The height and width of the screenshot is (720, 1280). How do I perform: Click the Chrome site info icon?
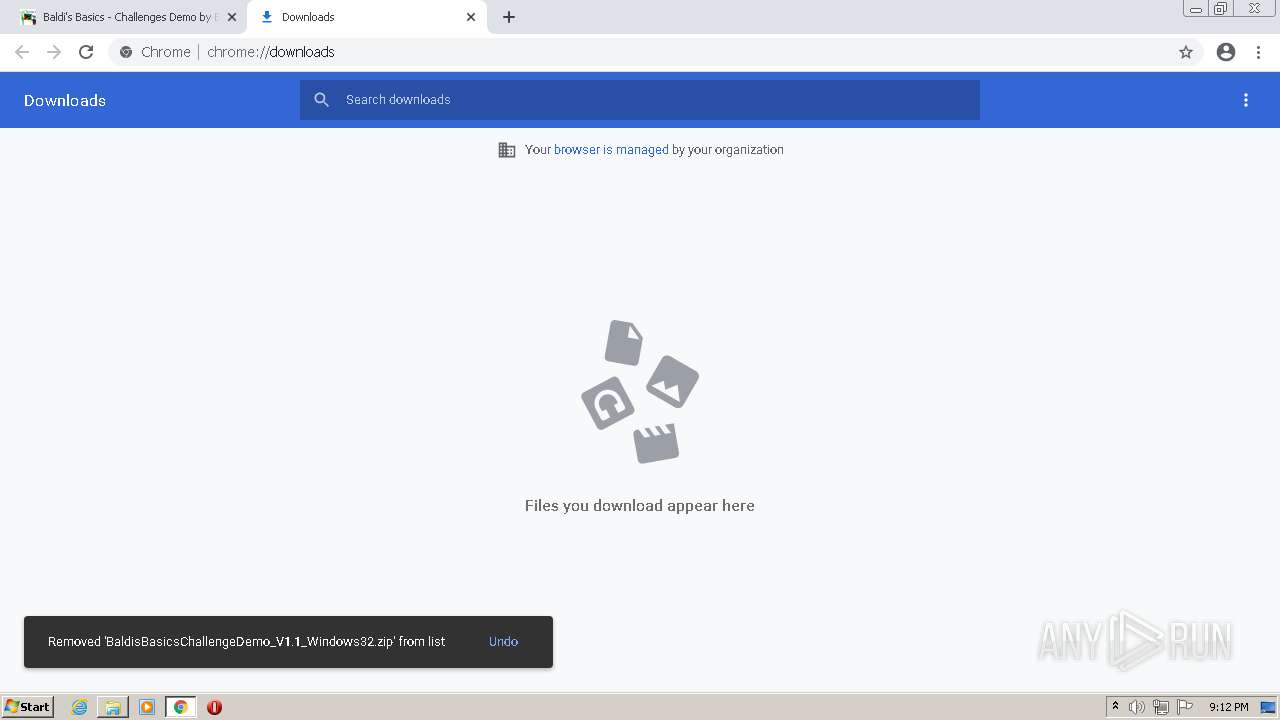click(126, 52)
